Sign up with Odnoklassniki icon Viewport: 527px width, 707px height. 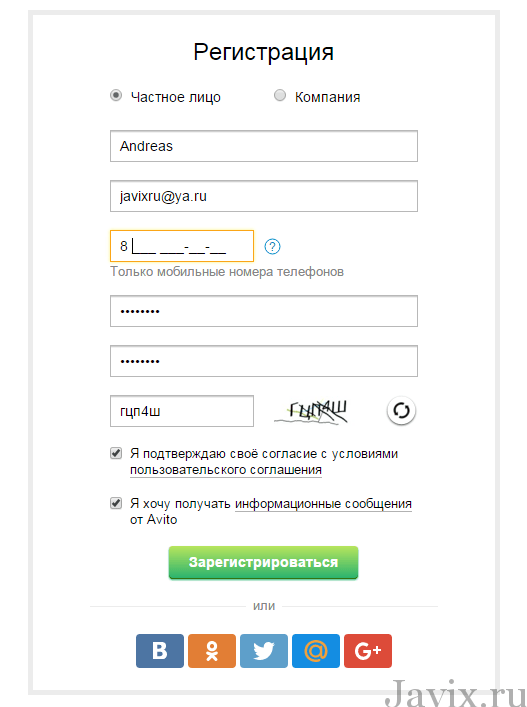pyautogui.click(x=212, y=651)
